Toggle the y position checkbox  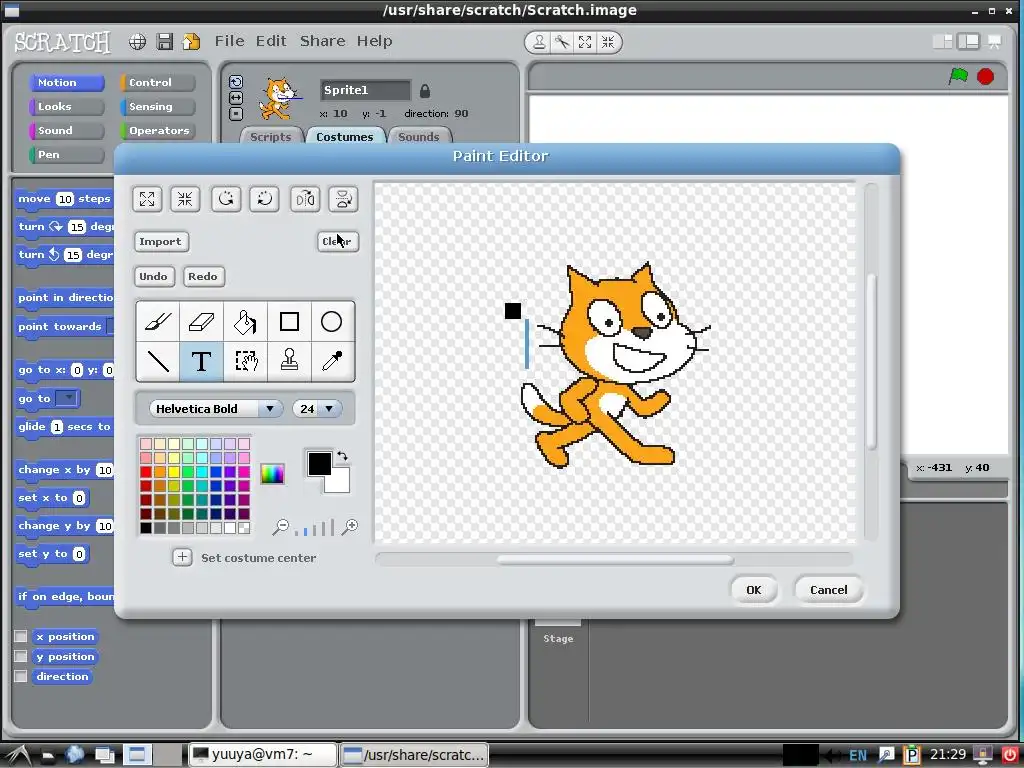(x=21, y=656)
